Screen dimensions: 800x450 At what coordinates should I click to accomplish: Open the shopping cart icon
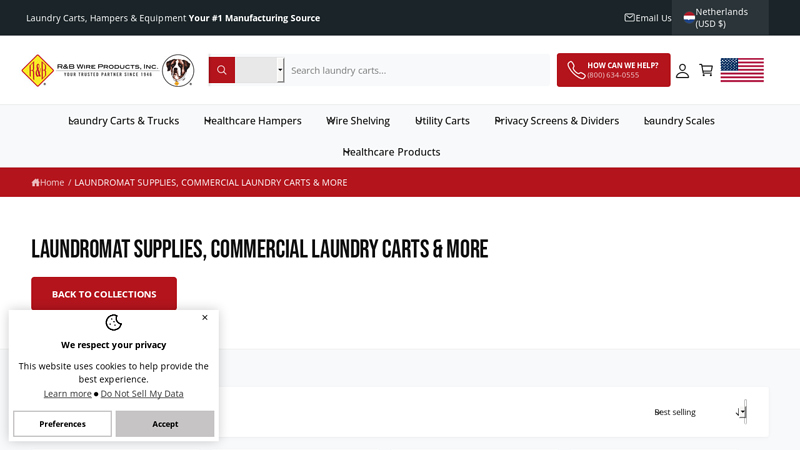click(x=706, y=70)
